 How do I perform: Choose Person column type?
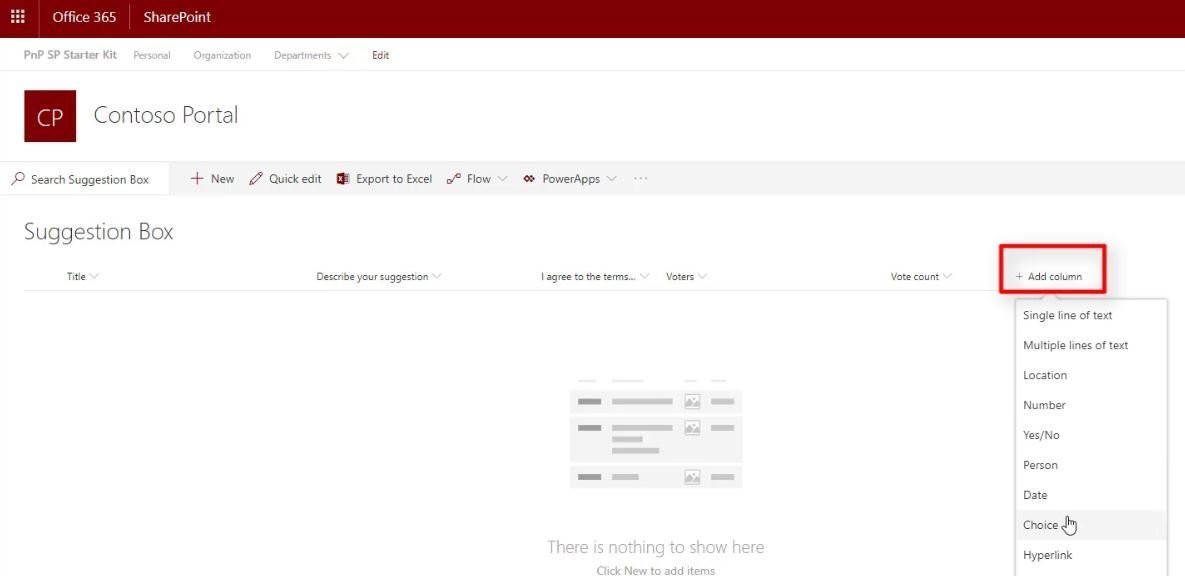tap(1091, 465)
